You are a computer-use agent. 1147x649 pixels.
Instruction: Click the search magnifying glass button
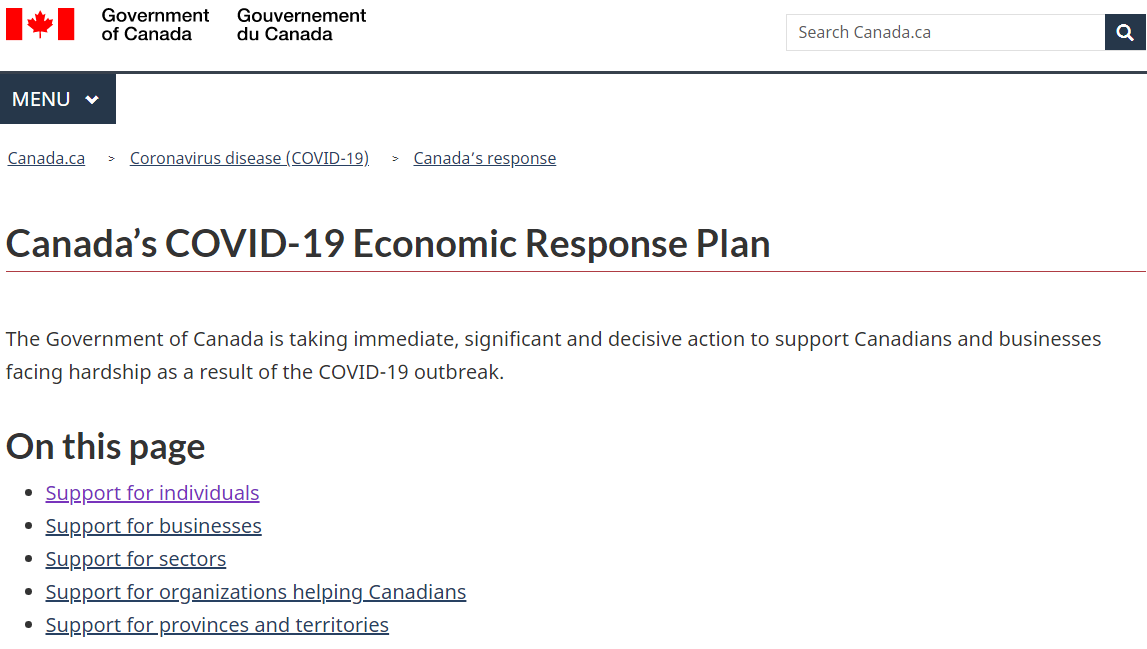[1125, 32]
